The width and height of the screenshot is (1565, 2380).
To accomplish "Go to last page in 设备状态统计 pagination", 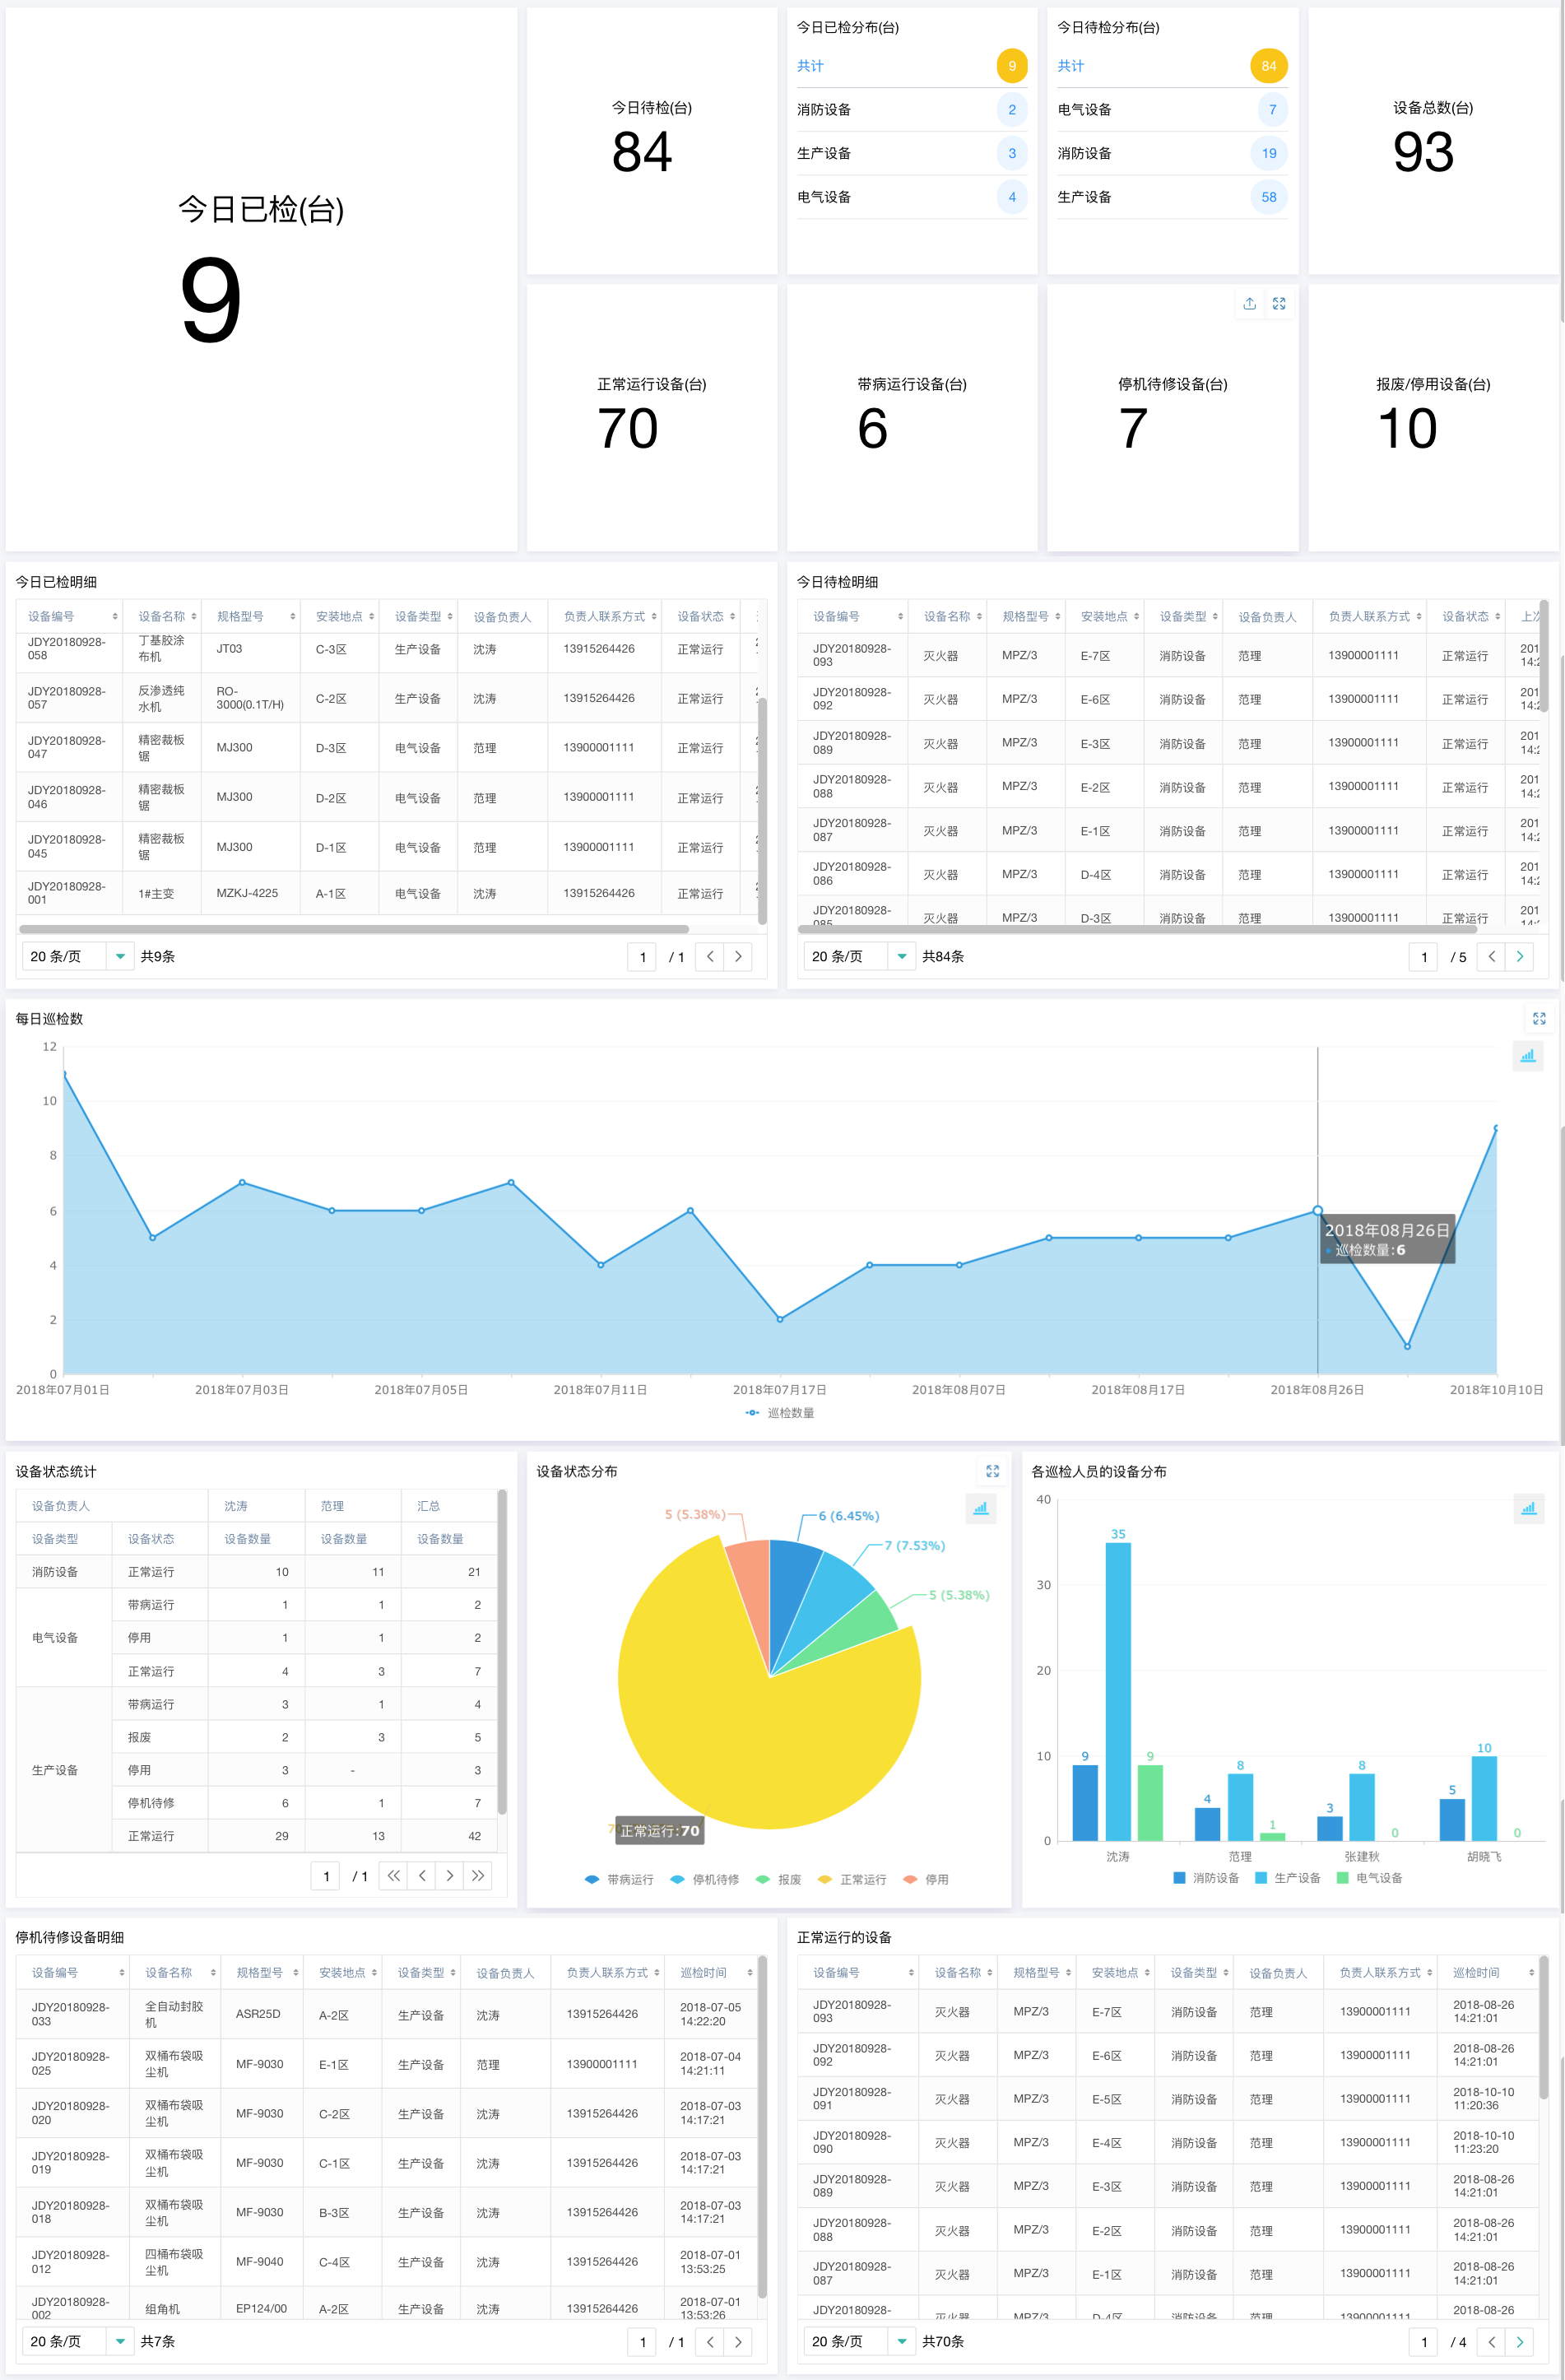I will pos(478,1876).
